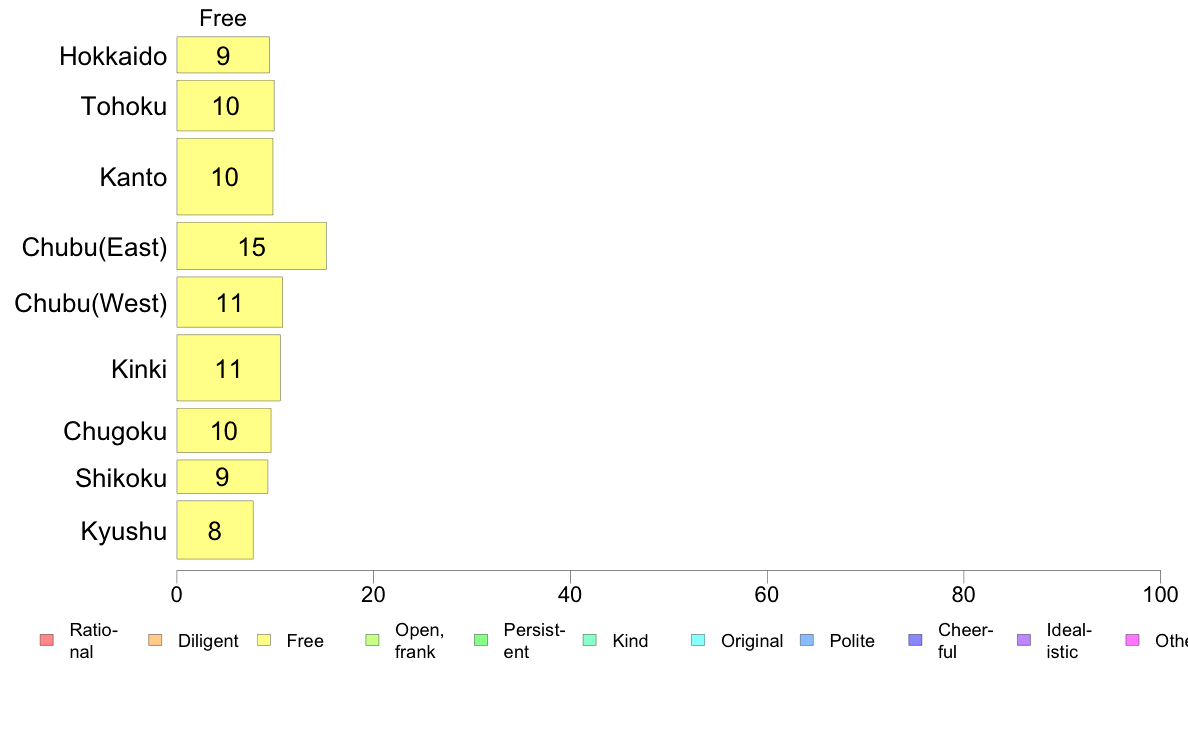The height and width of the screenshot is (736, 1188).
Task: Select the Kyushu bar showing 8
Action: [215, 530]
